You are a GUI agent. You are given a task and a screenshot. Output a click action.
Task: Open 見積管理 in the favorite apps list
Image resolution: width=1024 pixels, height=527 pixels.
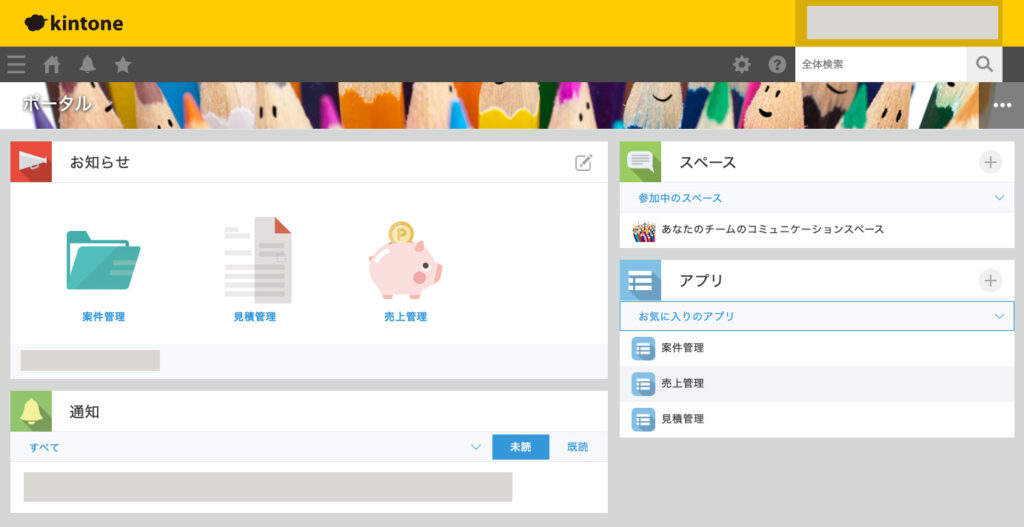coord(682,419)
